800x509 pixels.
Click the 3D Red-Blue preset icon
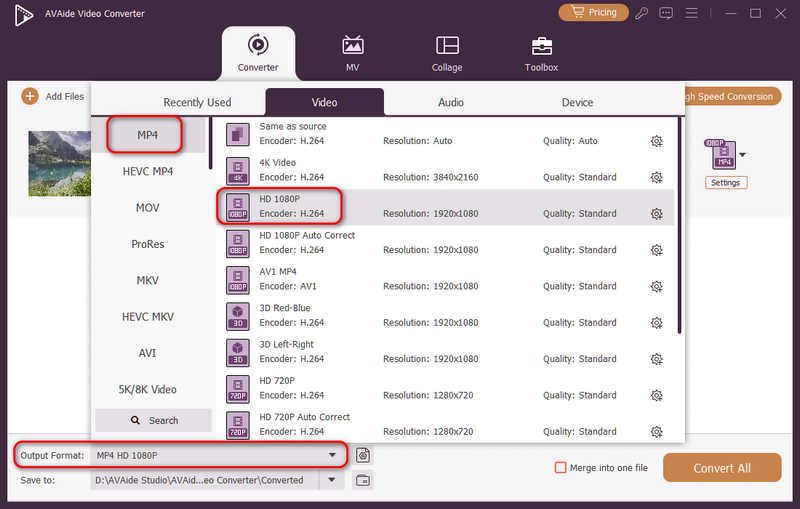(238, 316)
